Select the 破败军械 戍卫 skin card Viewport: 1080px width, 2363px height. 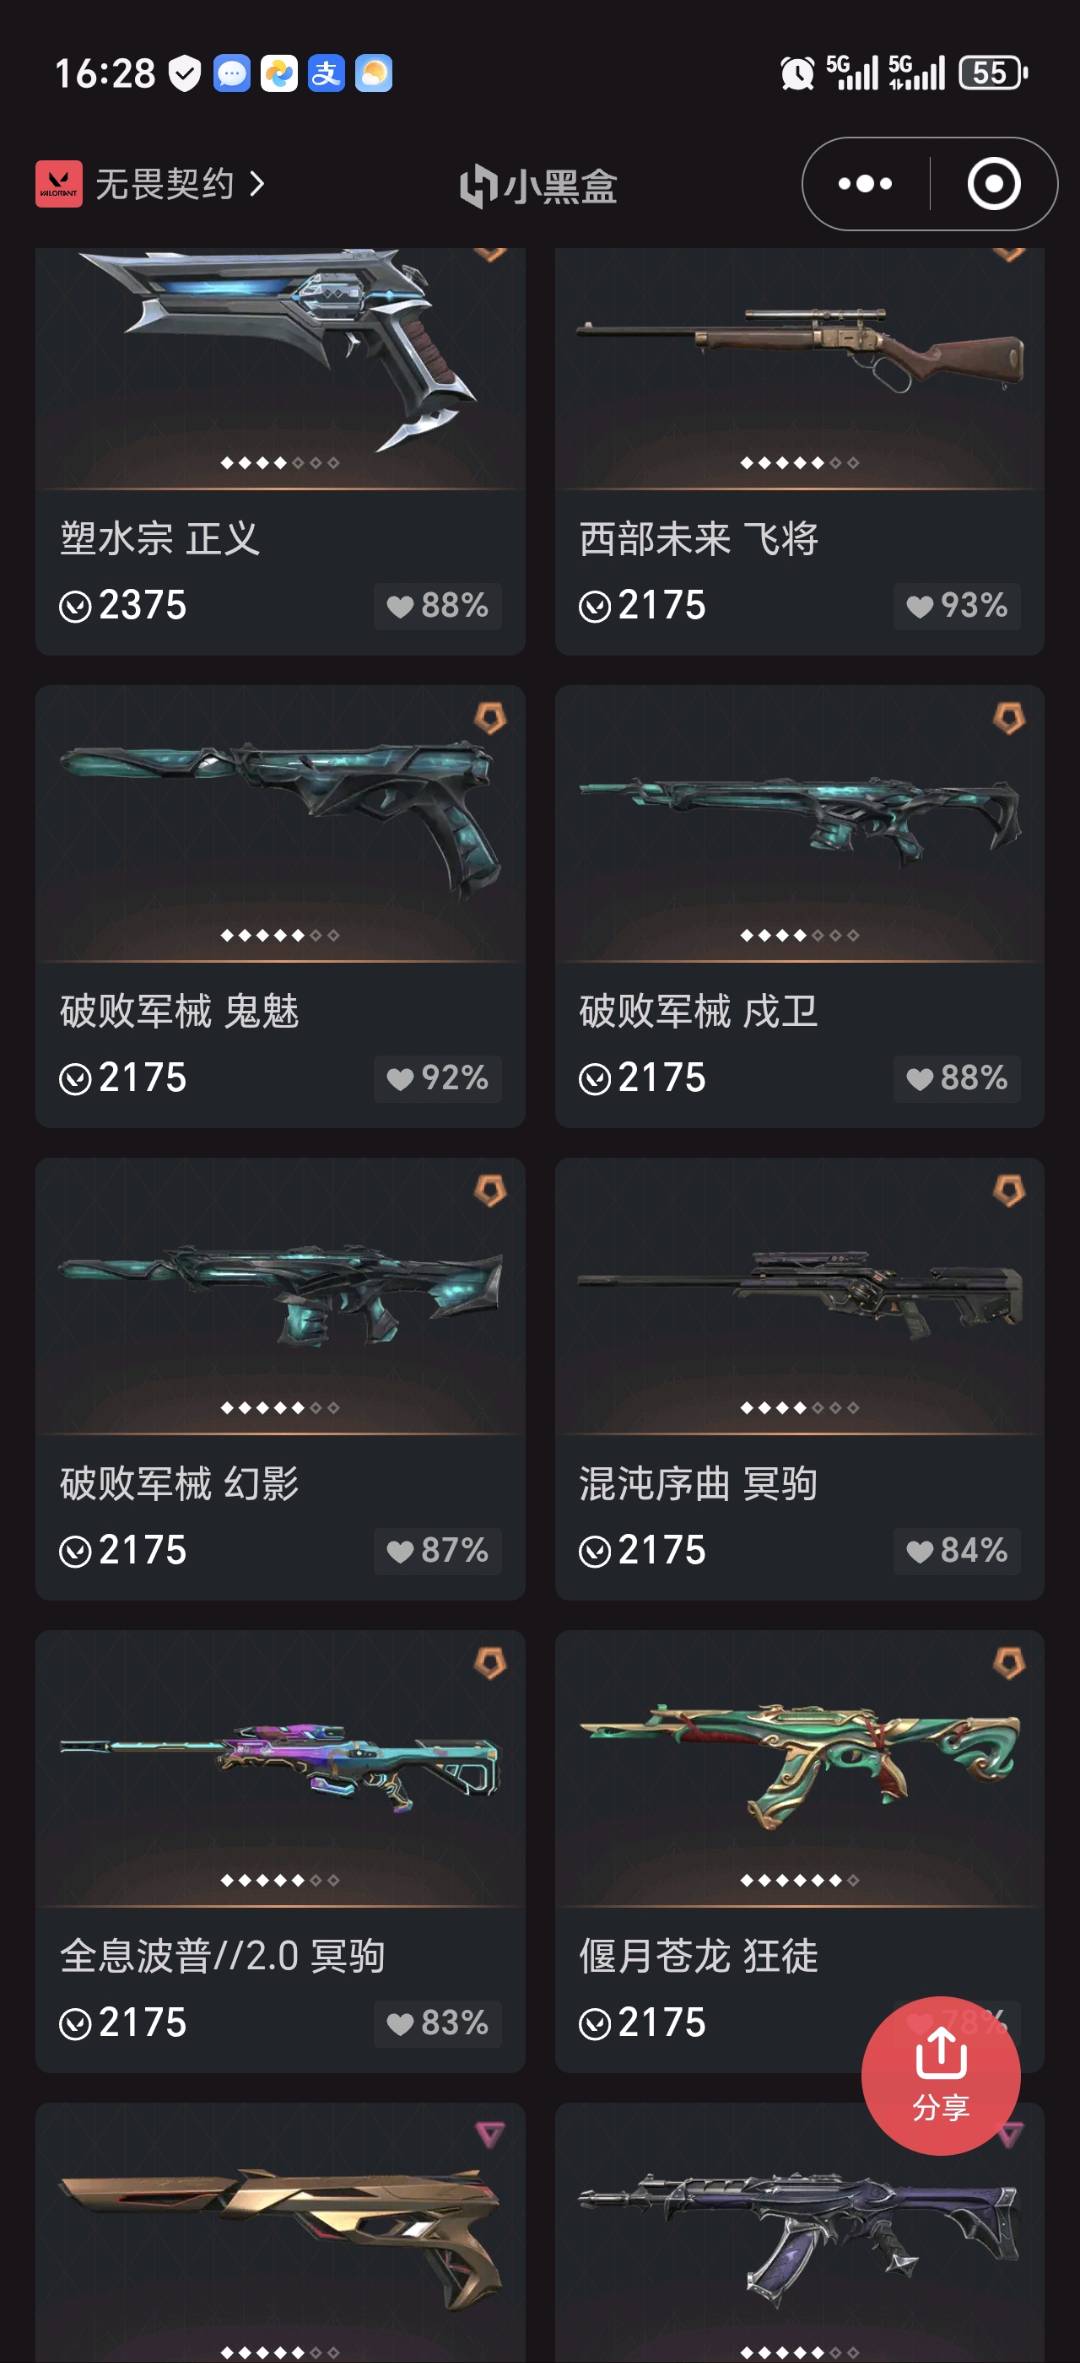(x=800, y=906)
